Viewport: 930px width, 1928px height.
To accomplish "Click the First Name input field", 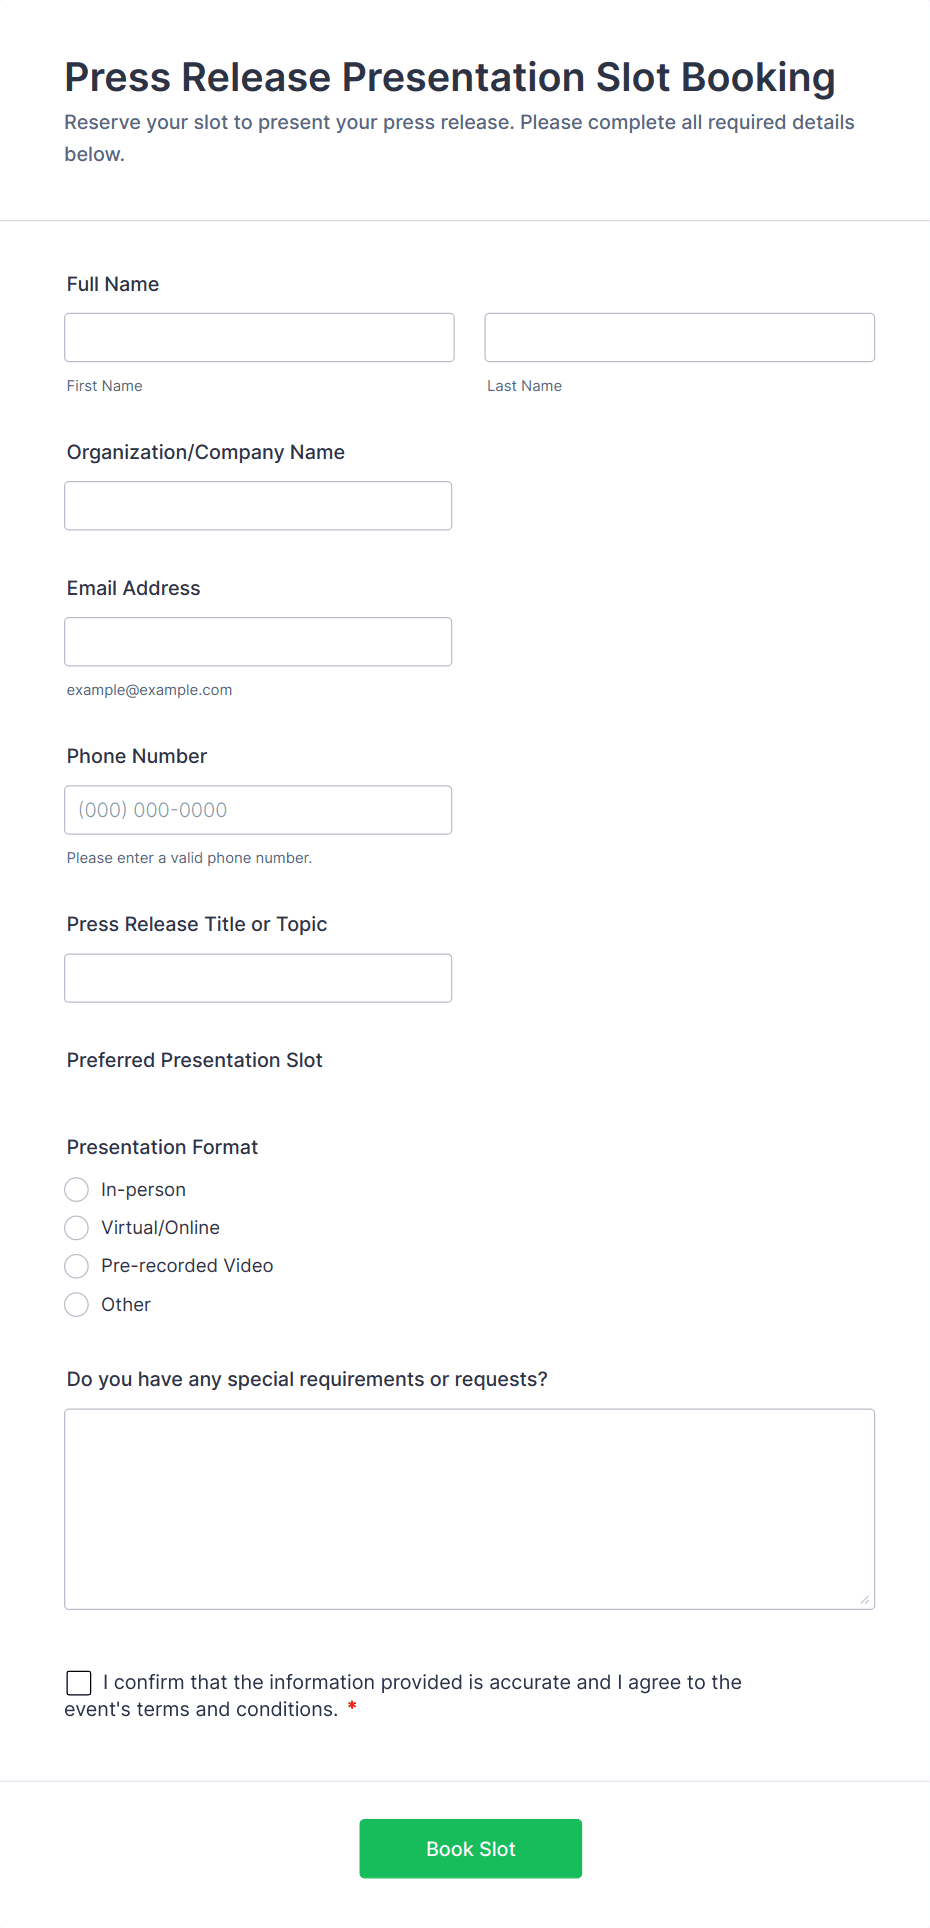I will pyautogui.click(x=259, y=338).
